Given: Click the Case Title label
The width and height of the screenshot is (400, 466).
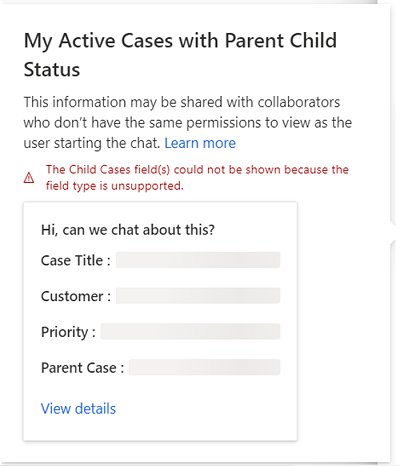Looking at the screenshot, I should point(75,260).
